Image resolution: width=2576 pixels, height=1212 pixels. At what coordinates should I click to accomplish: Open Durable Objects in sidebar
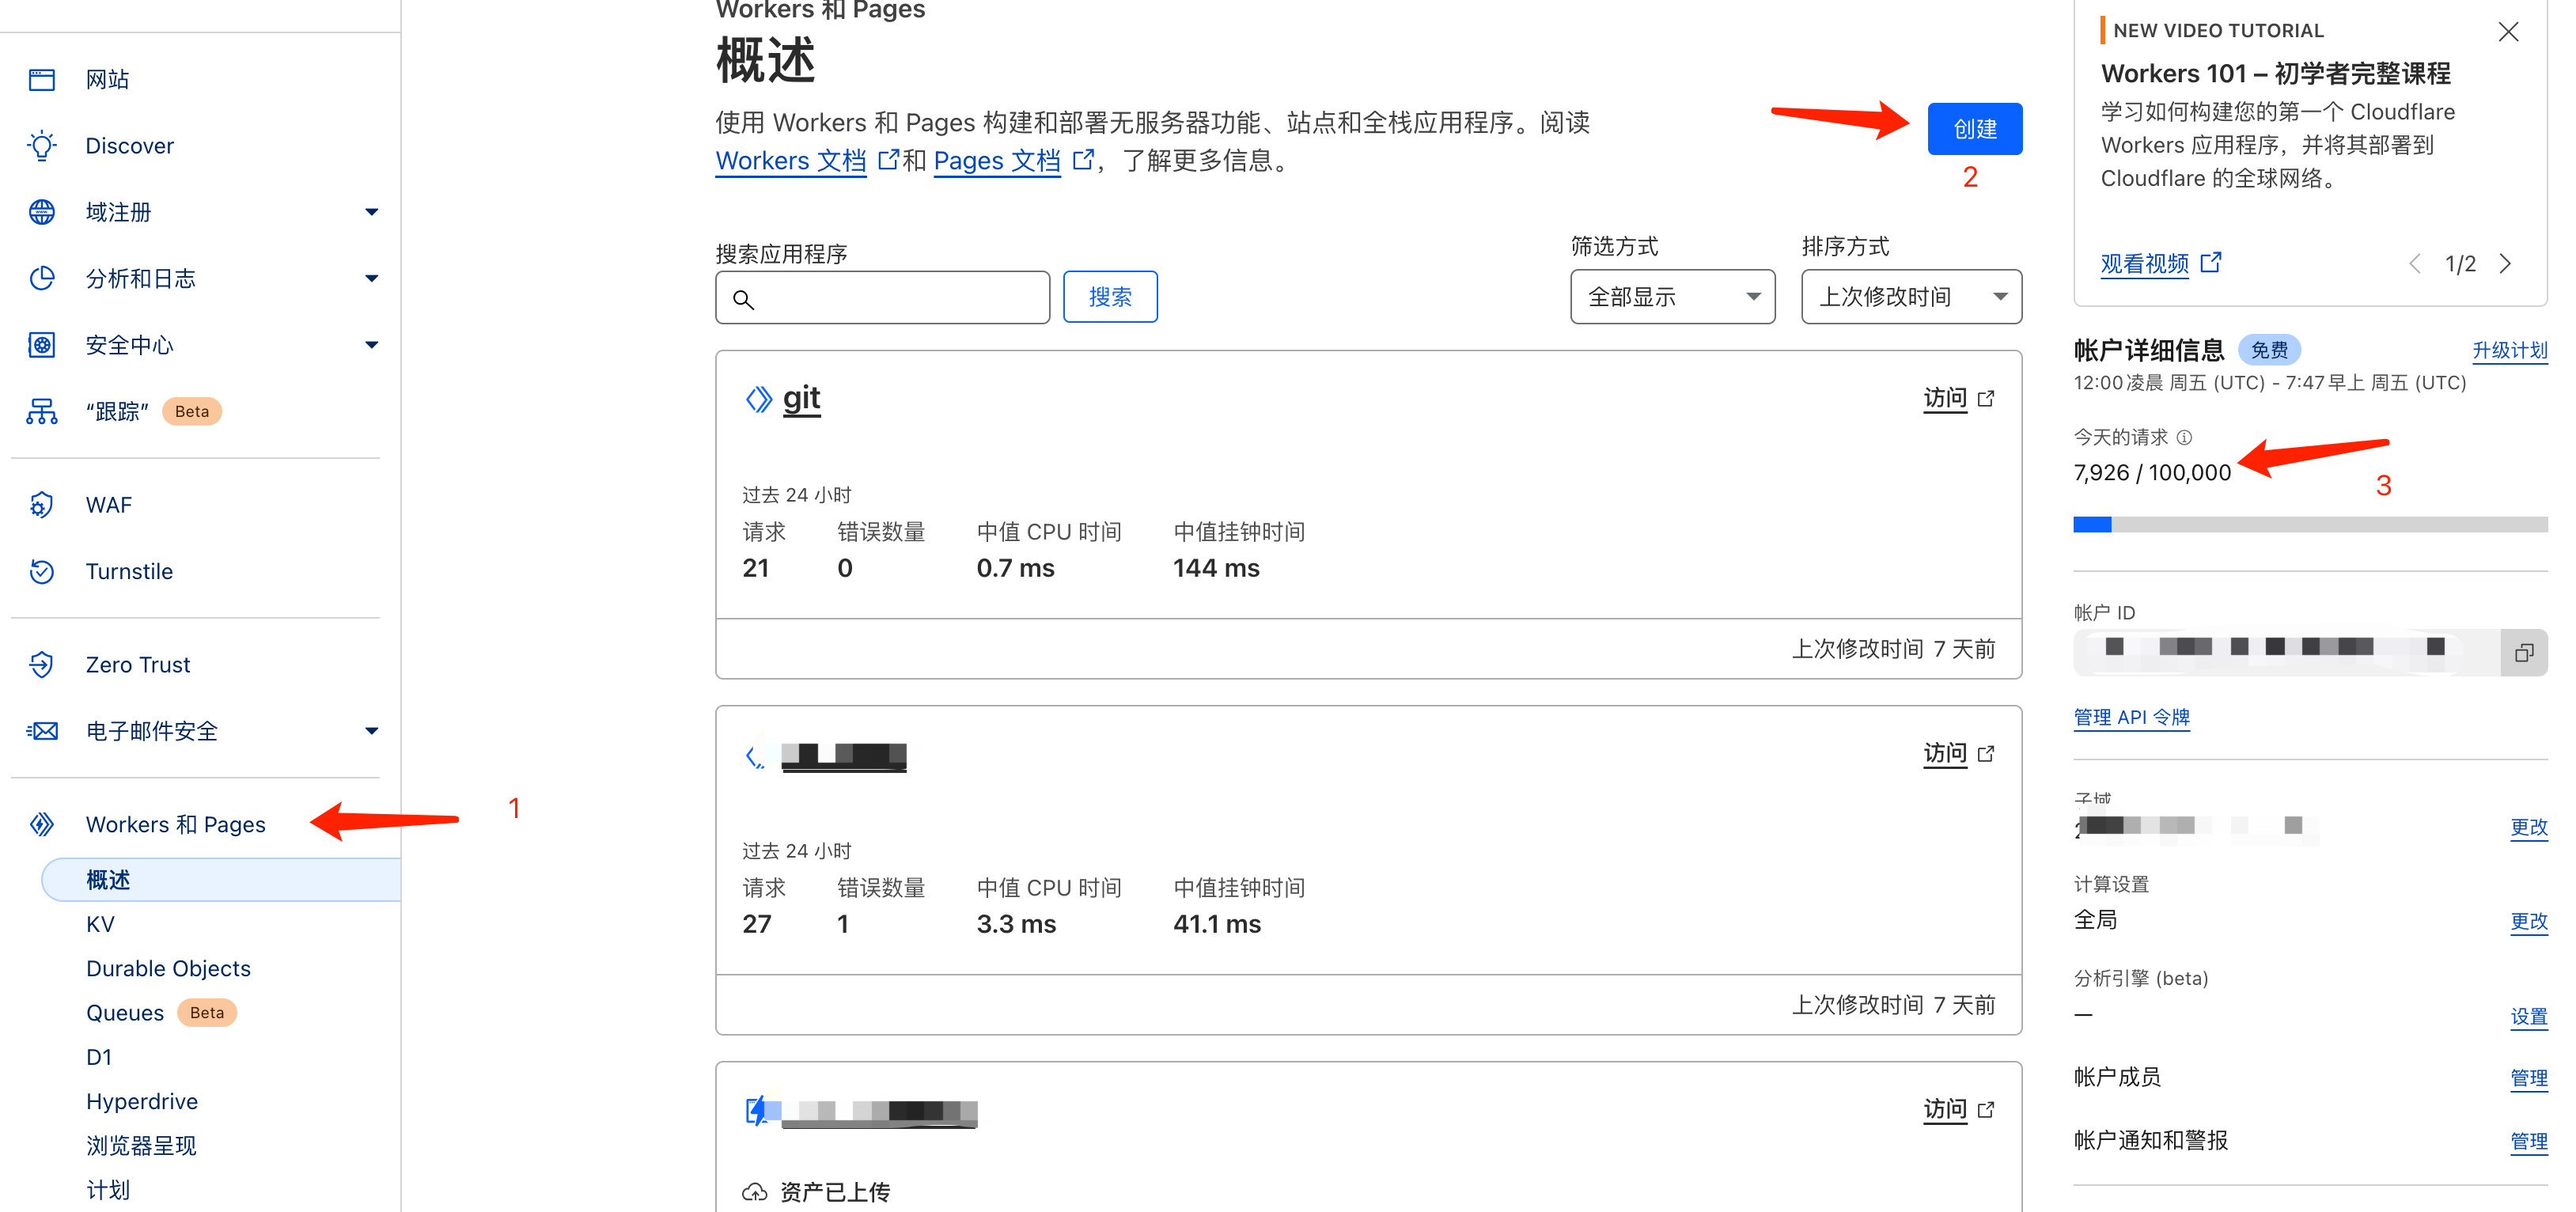168,968
